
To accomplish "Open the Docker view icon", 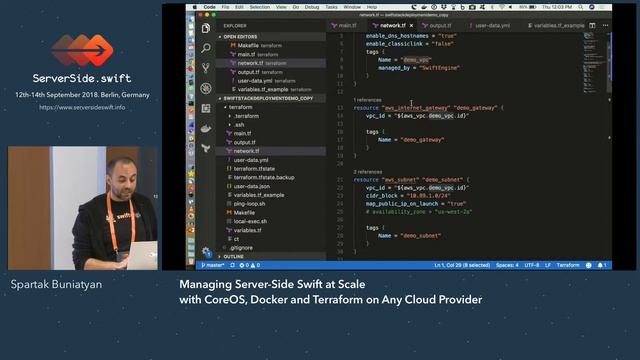I will [206, 129].
